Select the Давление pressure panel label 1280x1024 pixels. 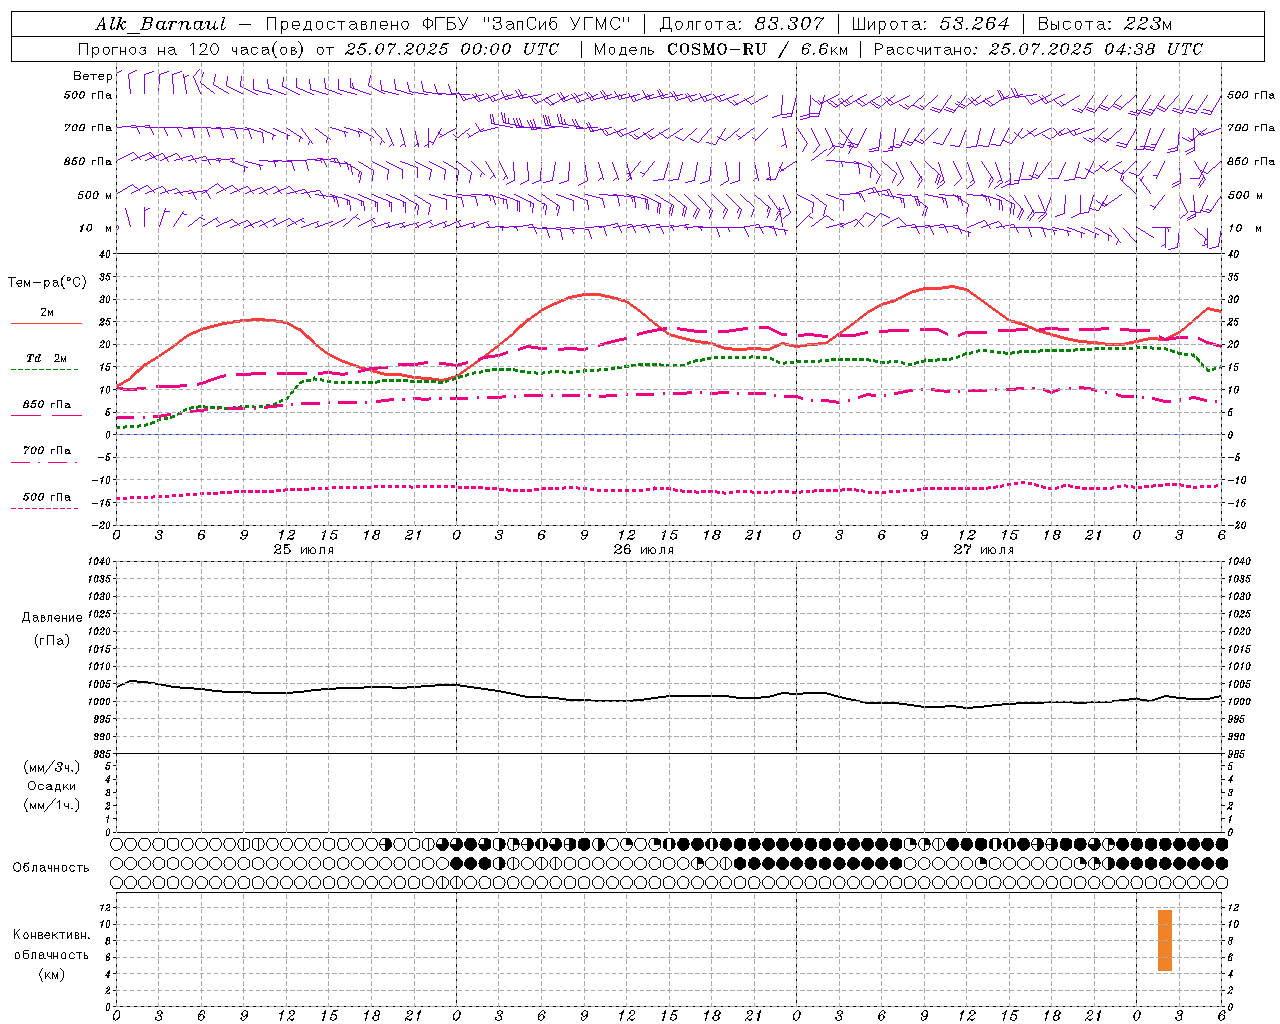click(x=52, y=618)
